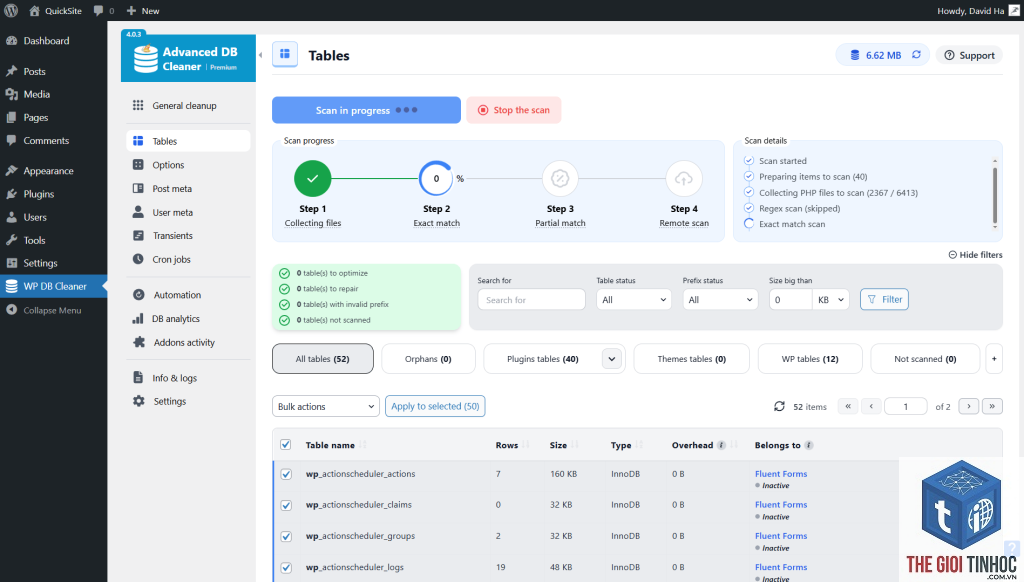Screen dimensions: 1024x582
Task: Click the plugin Settings gear icon
Action: pos(138,401)
